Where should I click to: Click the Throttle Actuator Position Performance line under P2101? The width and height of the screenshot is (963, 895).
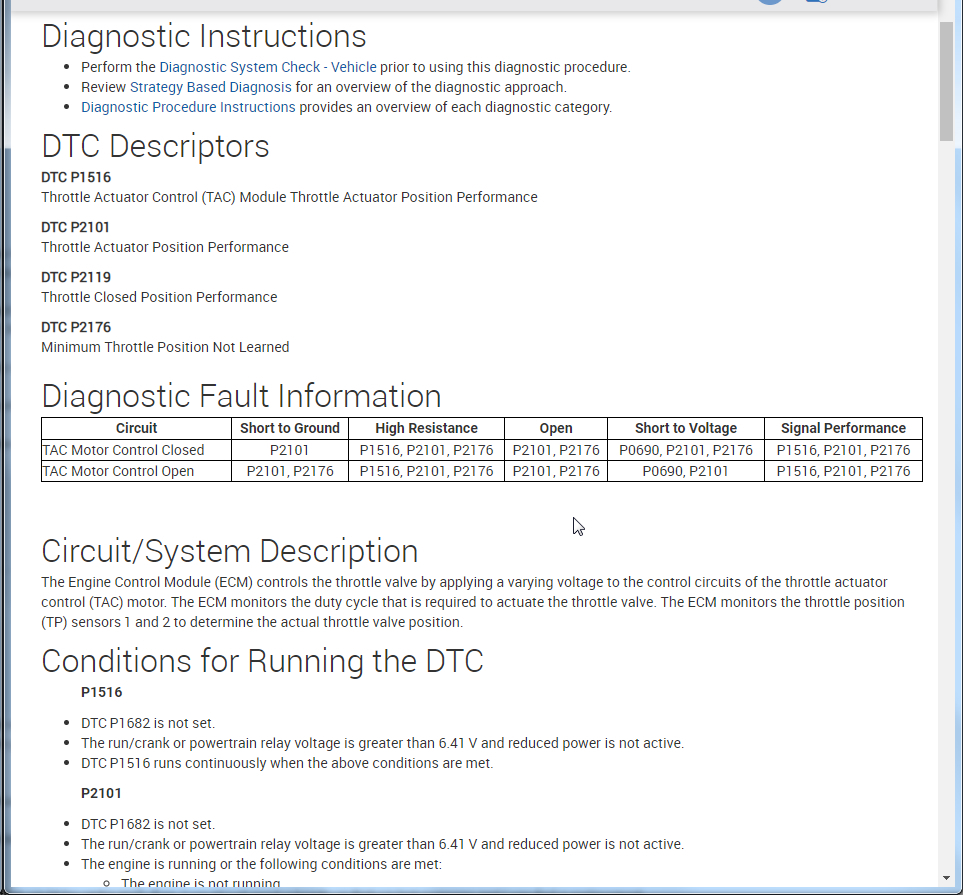[x=165, y=247]
